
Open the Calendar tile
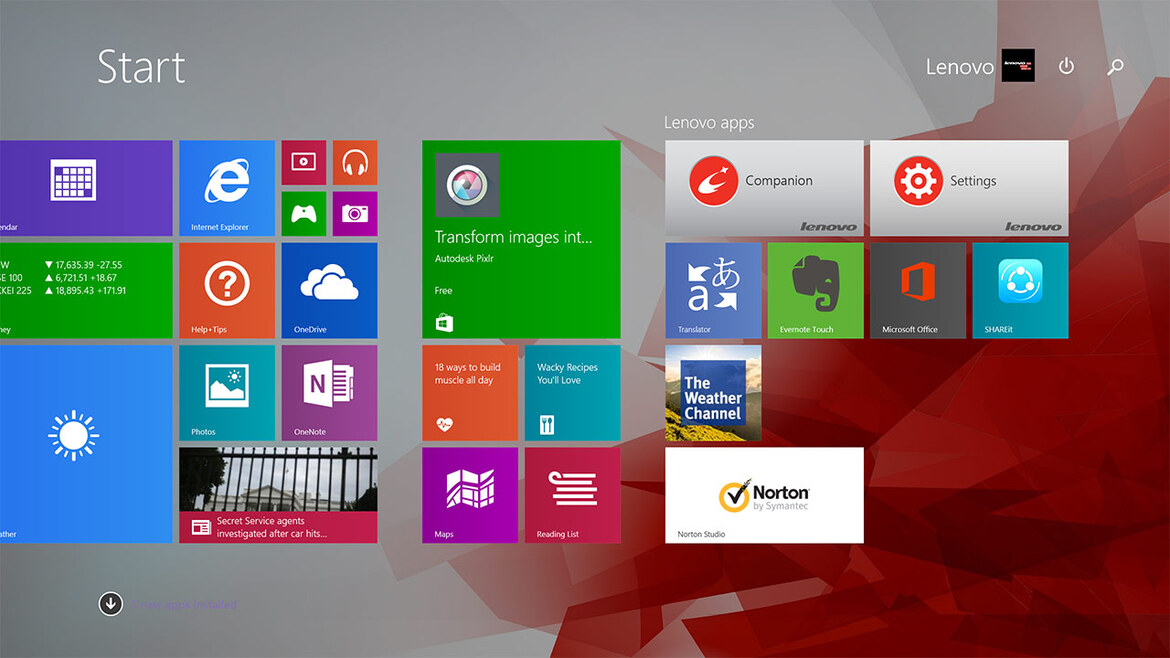pyautogui.click(x=86, y=188)
